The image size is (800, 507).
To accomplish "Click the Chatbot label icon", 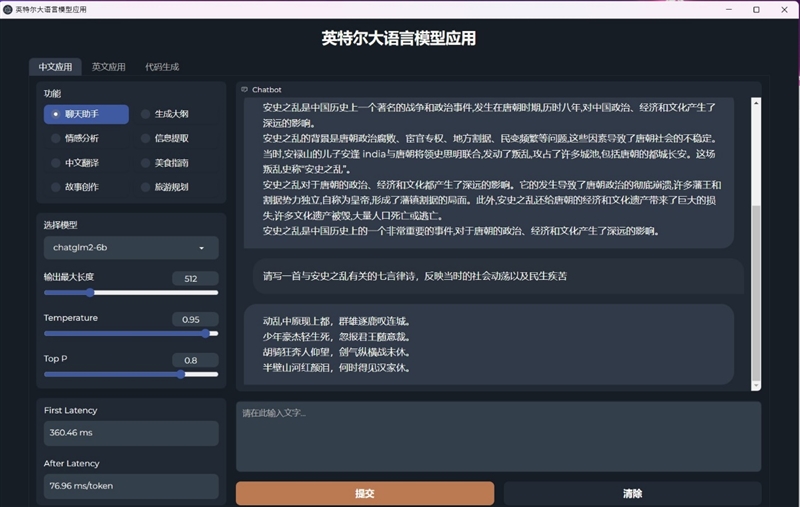I will click(244, 89).
